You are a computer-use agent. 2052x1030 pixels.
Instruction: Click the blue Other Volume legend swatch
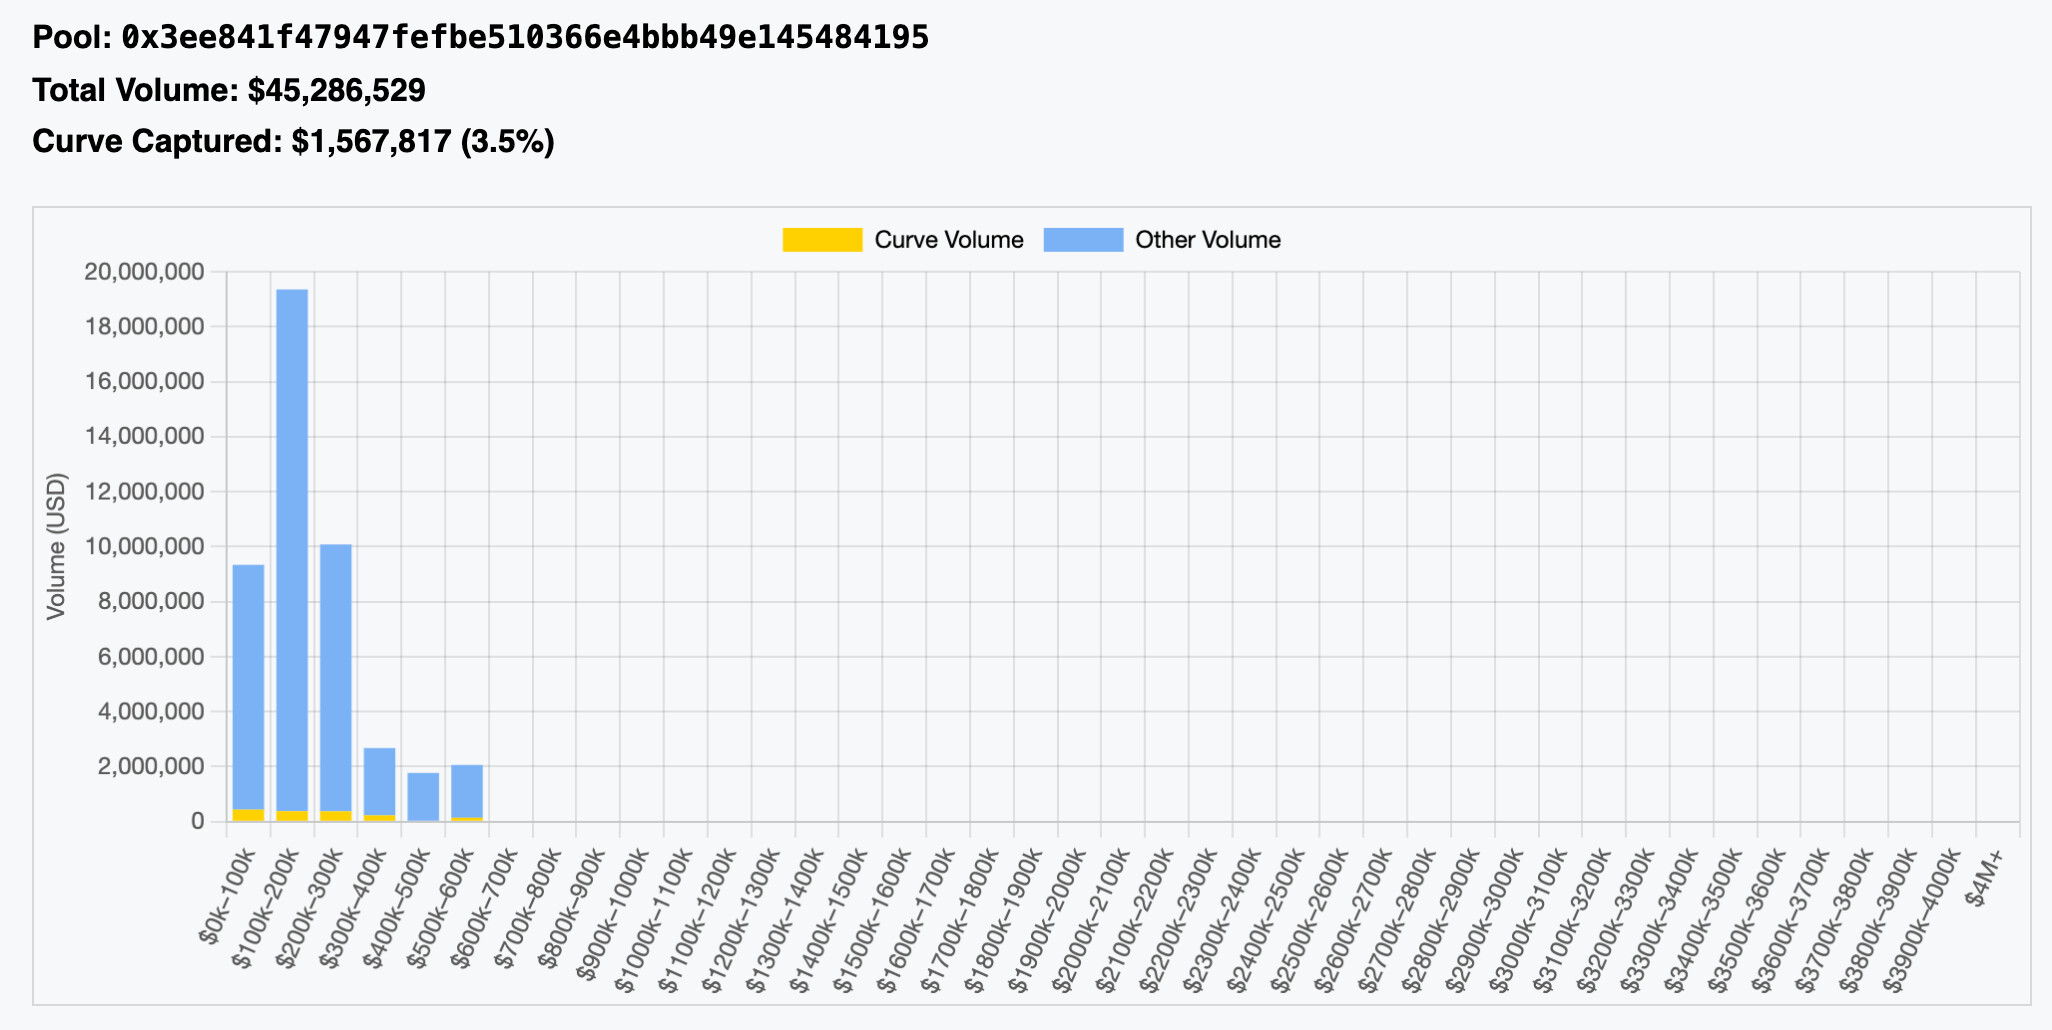pyautogui.click(x=1083, y=240)
